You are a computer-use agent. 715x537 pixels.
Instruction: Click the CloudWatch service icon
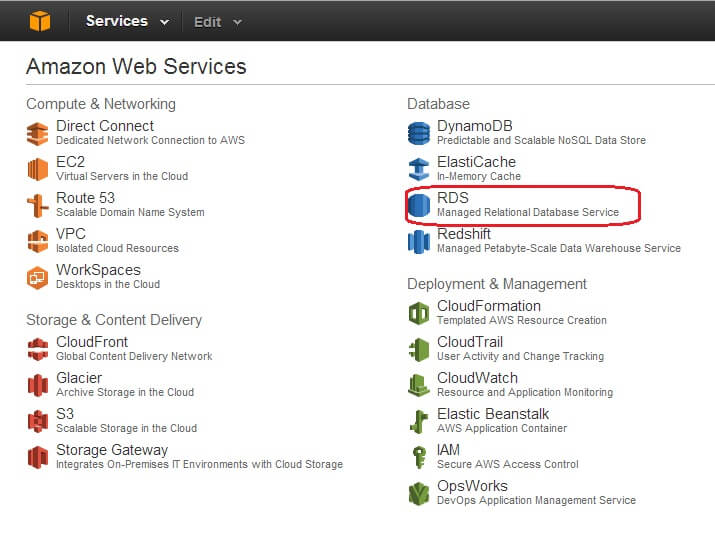(419, 386)
